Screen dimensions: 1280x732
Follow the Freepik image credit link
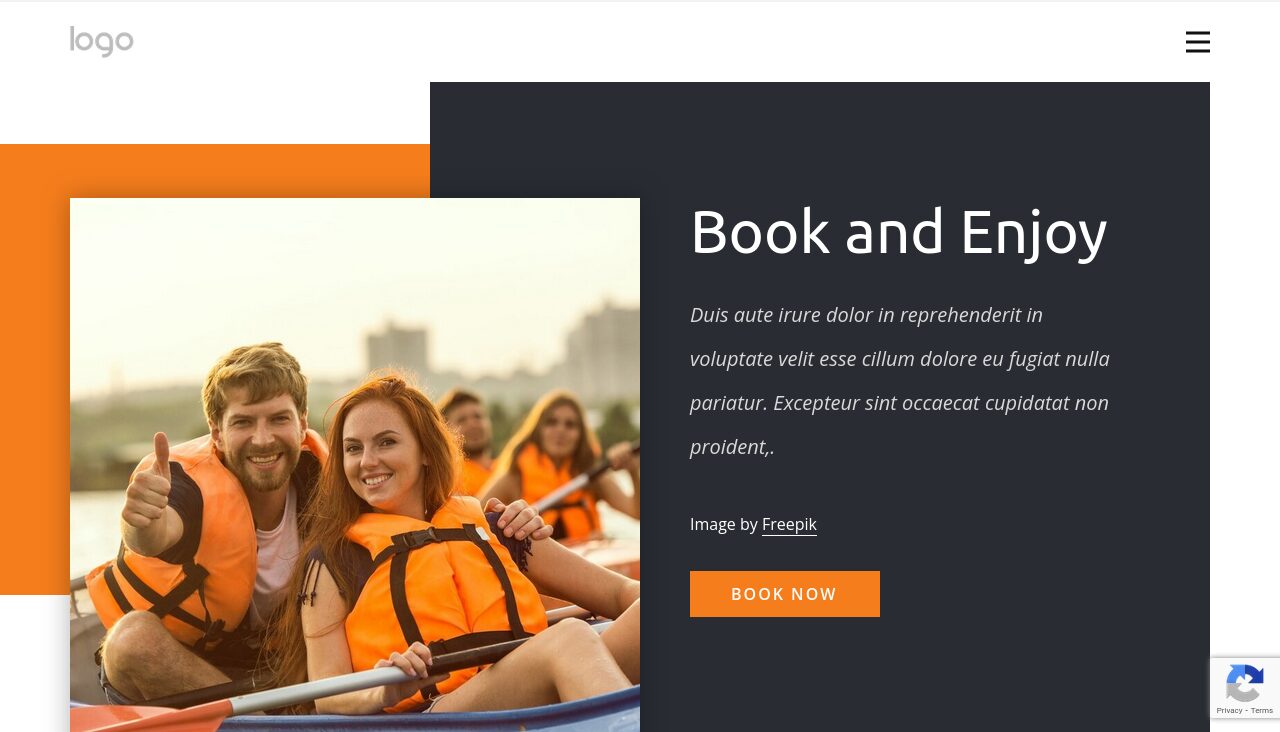789,524
